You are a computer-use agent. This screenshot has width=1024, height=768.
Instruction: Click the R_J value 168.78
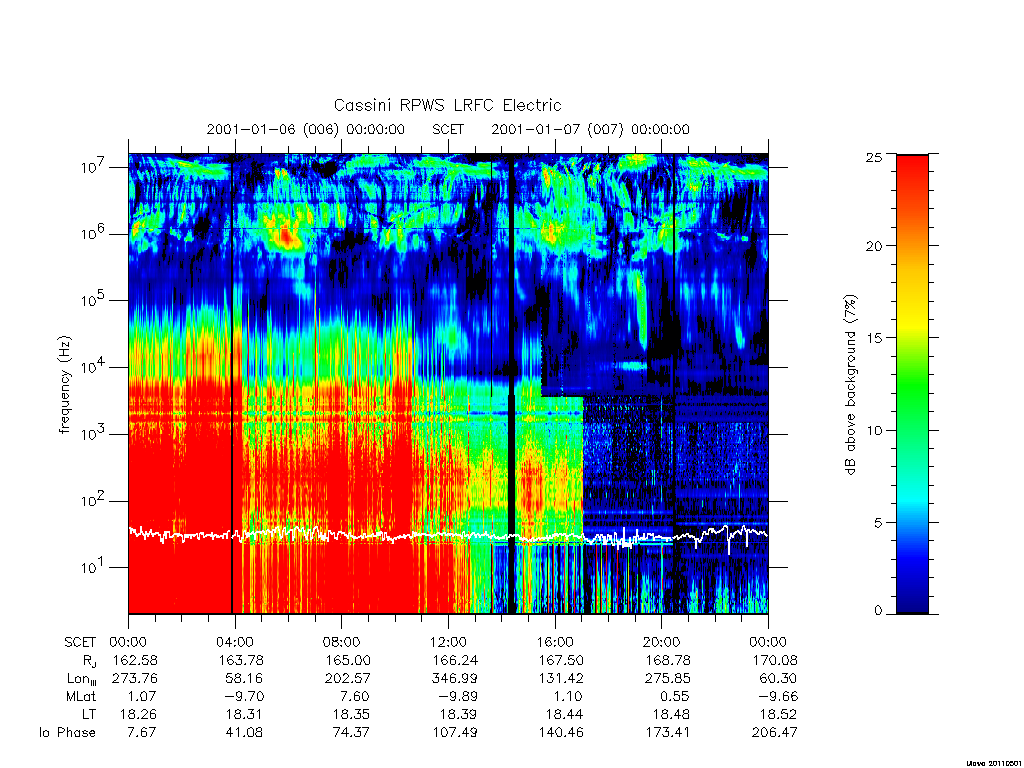[667, 660]
